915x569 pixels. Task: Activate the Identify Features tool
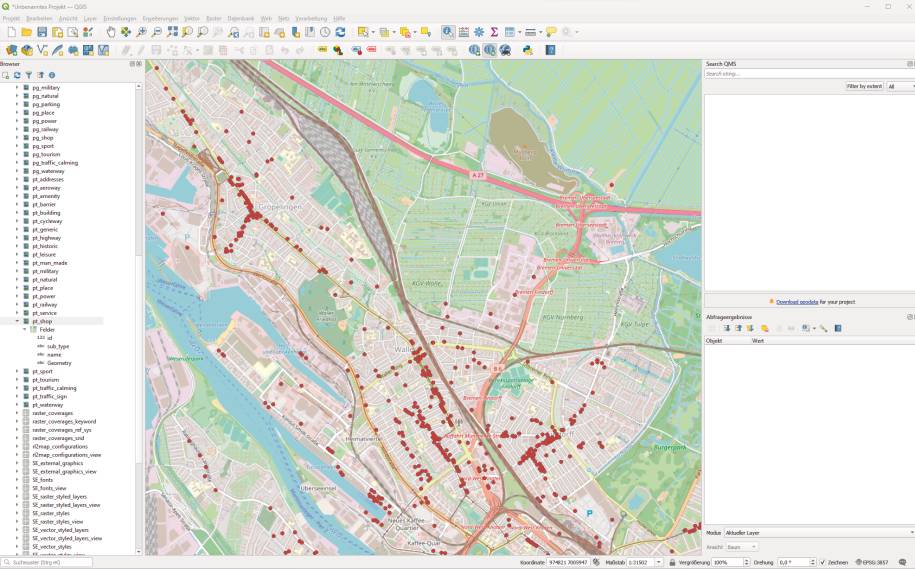[448, 33]
